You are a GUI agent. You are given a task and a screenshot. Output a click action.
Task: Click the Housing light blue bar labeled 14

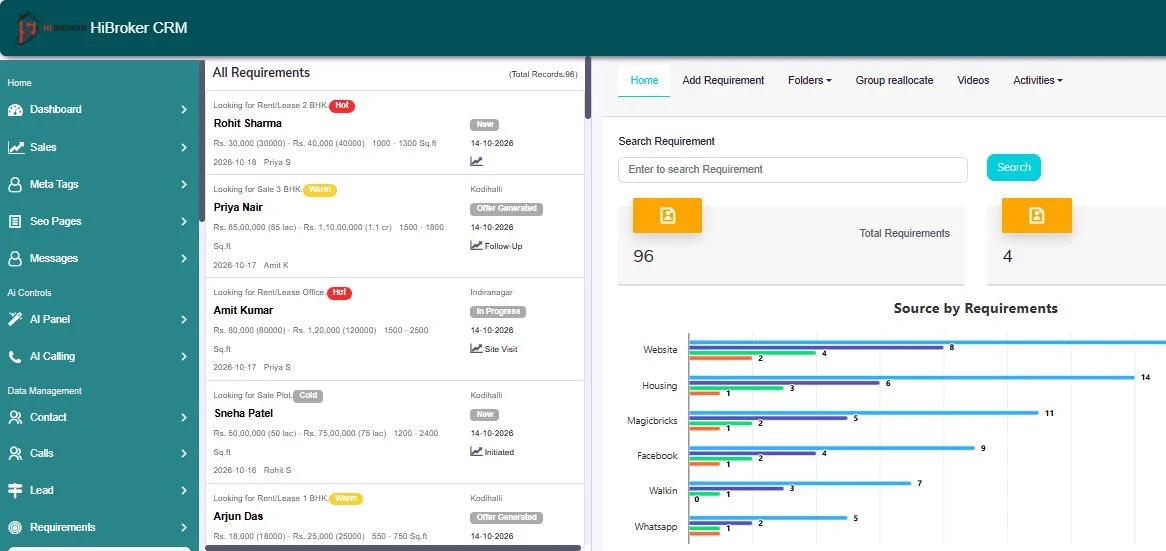pos(912,378)
